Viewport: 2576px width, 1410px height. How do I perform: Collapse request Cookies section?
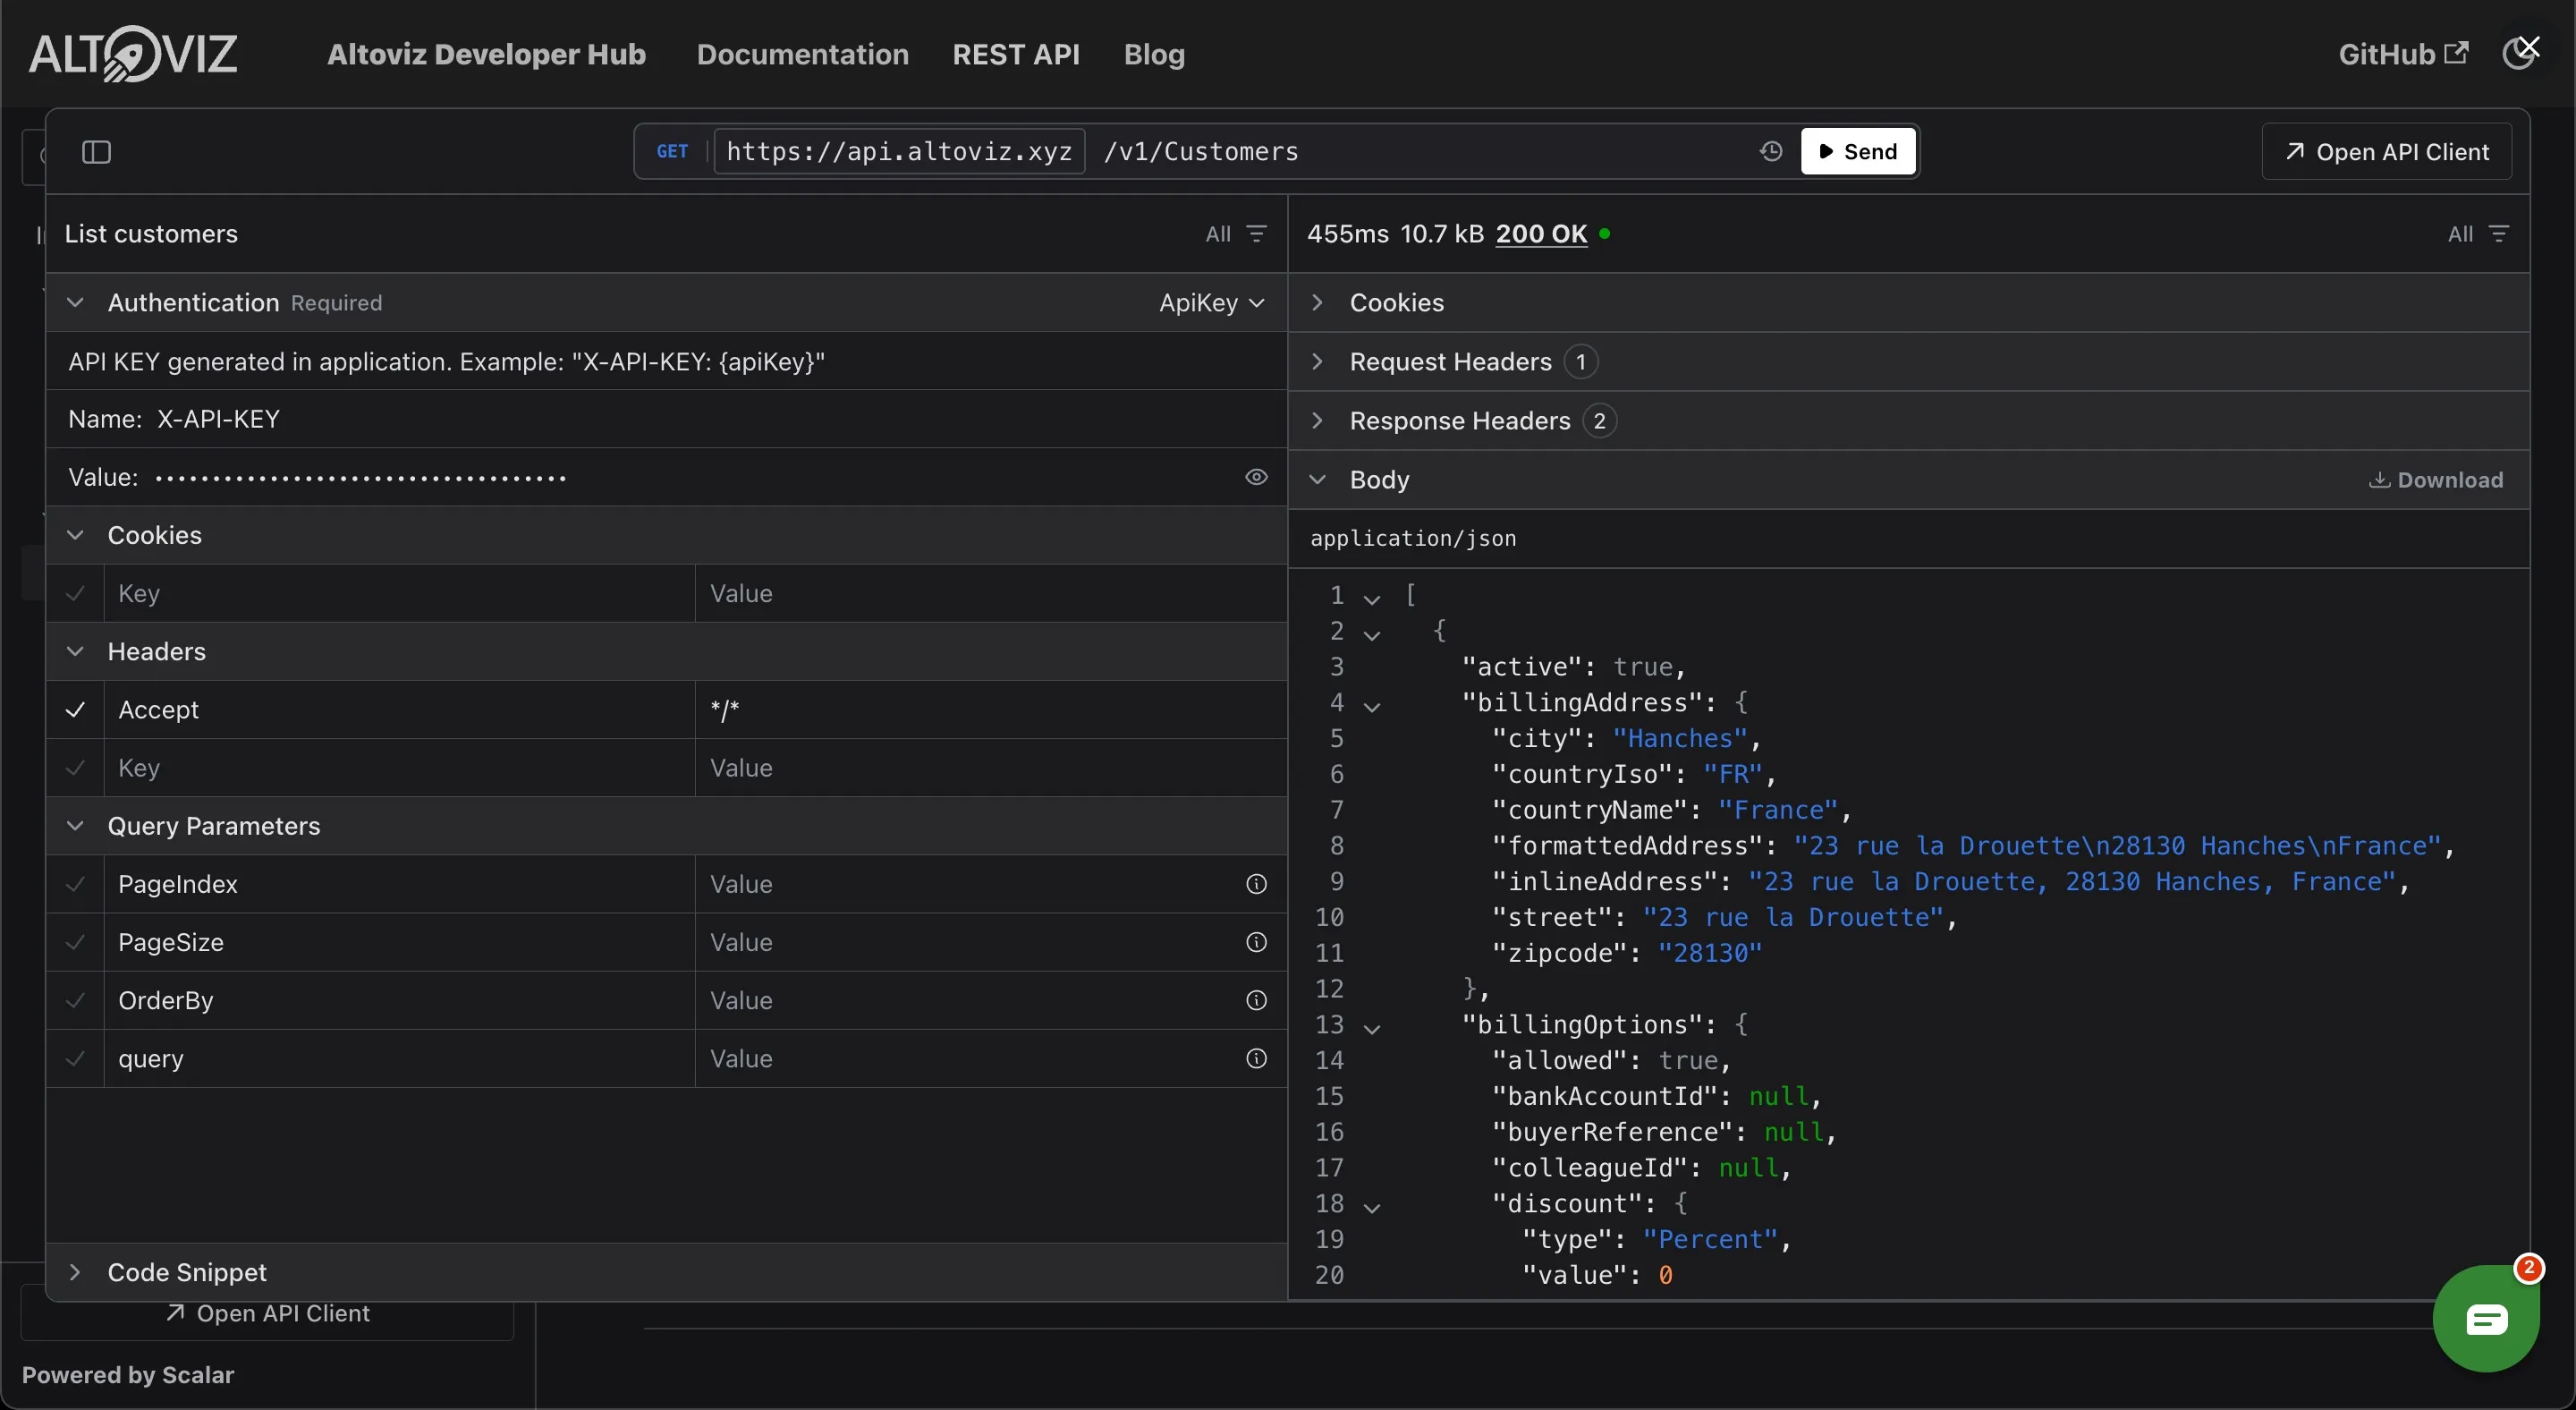(x=75, y=535)
